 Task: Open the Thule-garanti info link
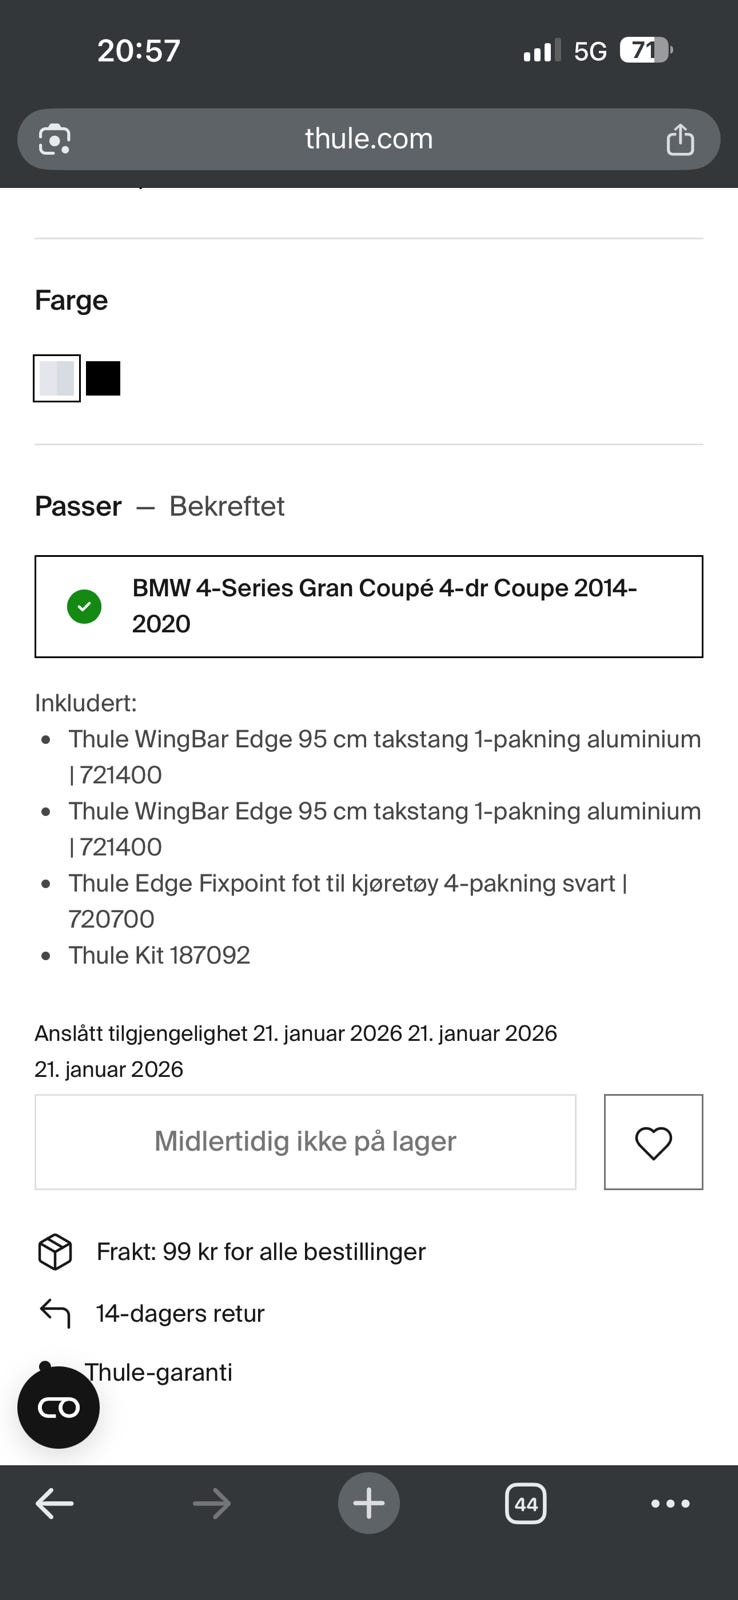[x=160, y=1372]
